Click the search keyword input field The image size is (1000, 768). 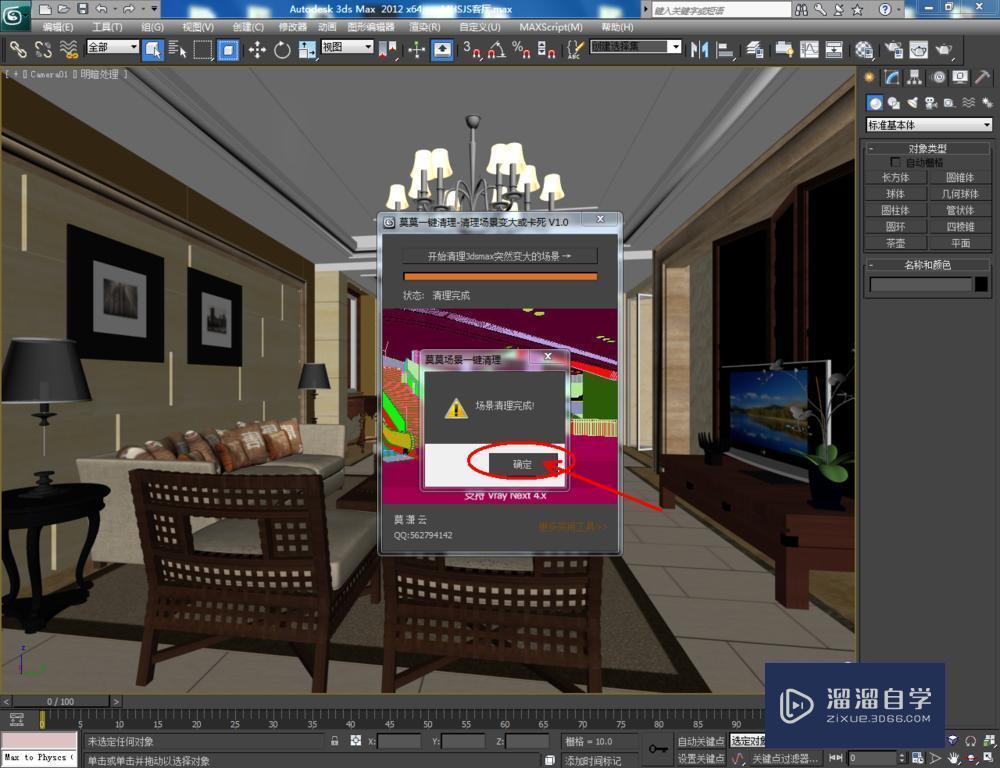tap(721, 10)
